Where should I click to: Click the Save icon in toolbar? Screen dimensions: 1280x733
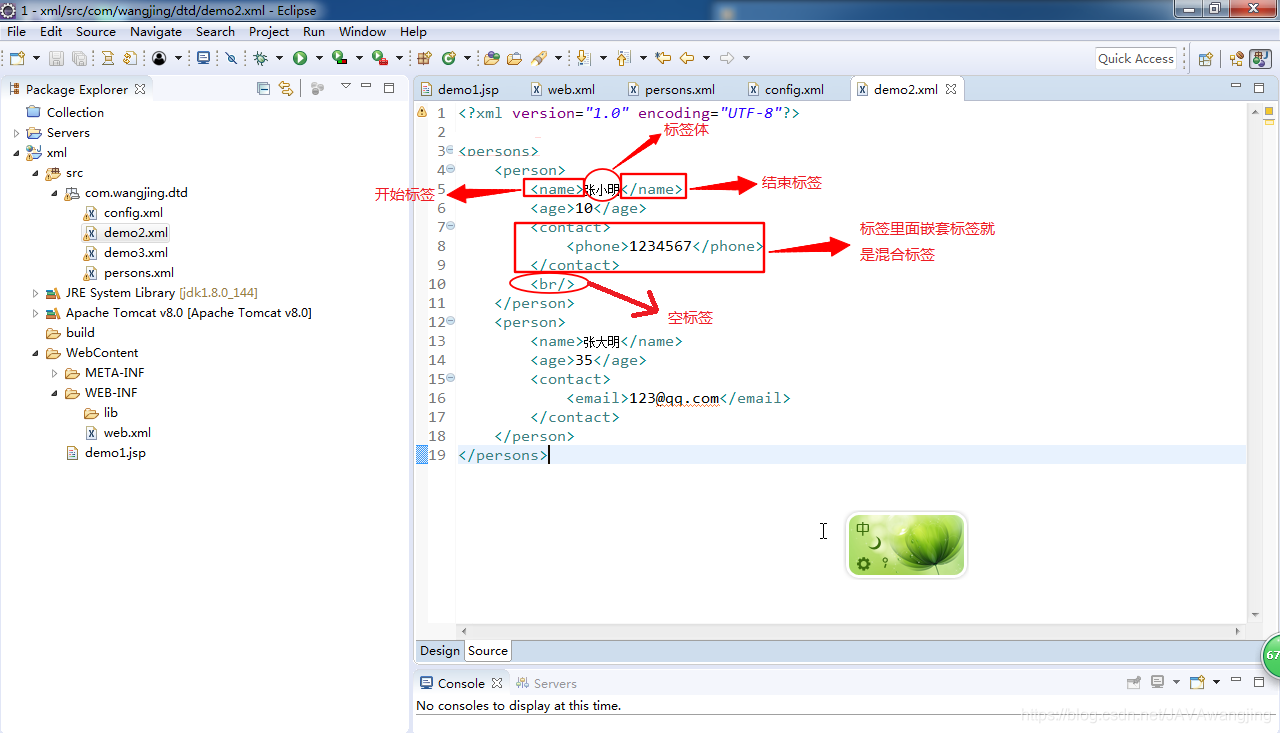[x=56, y=58]
